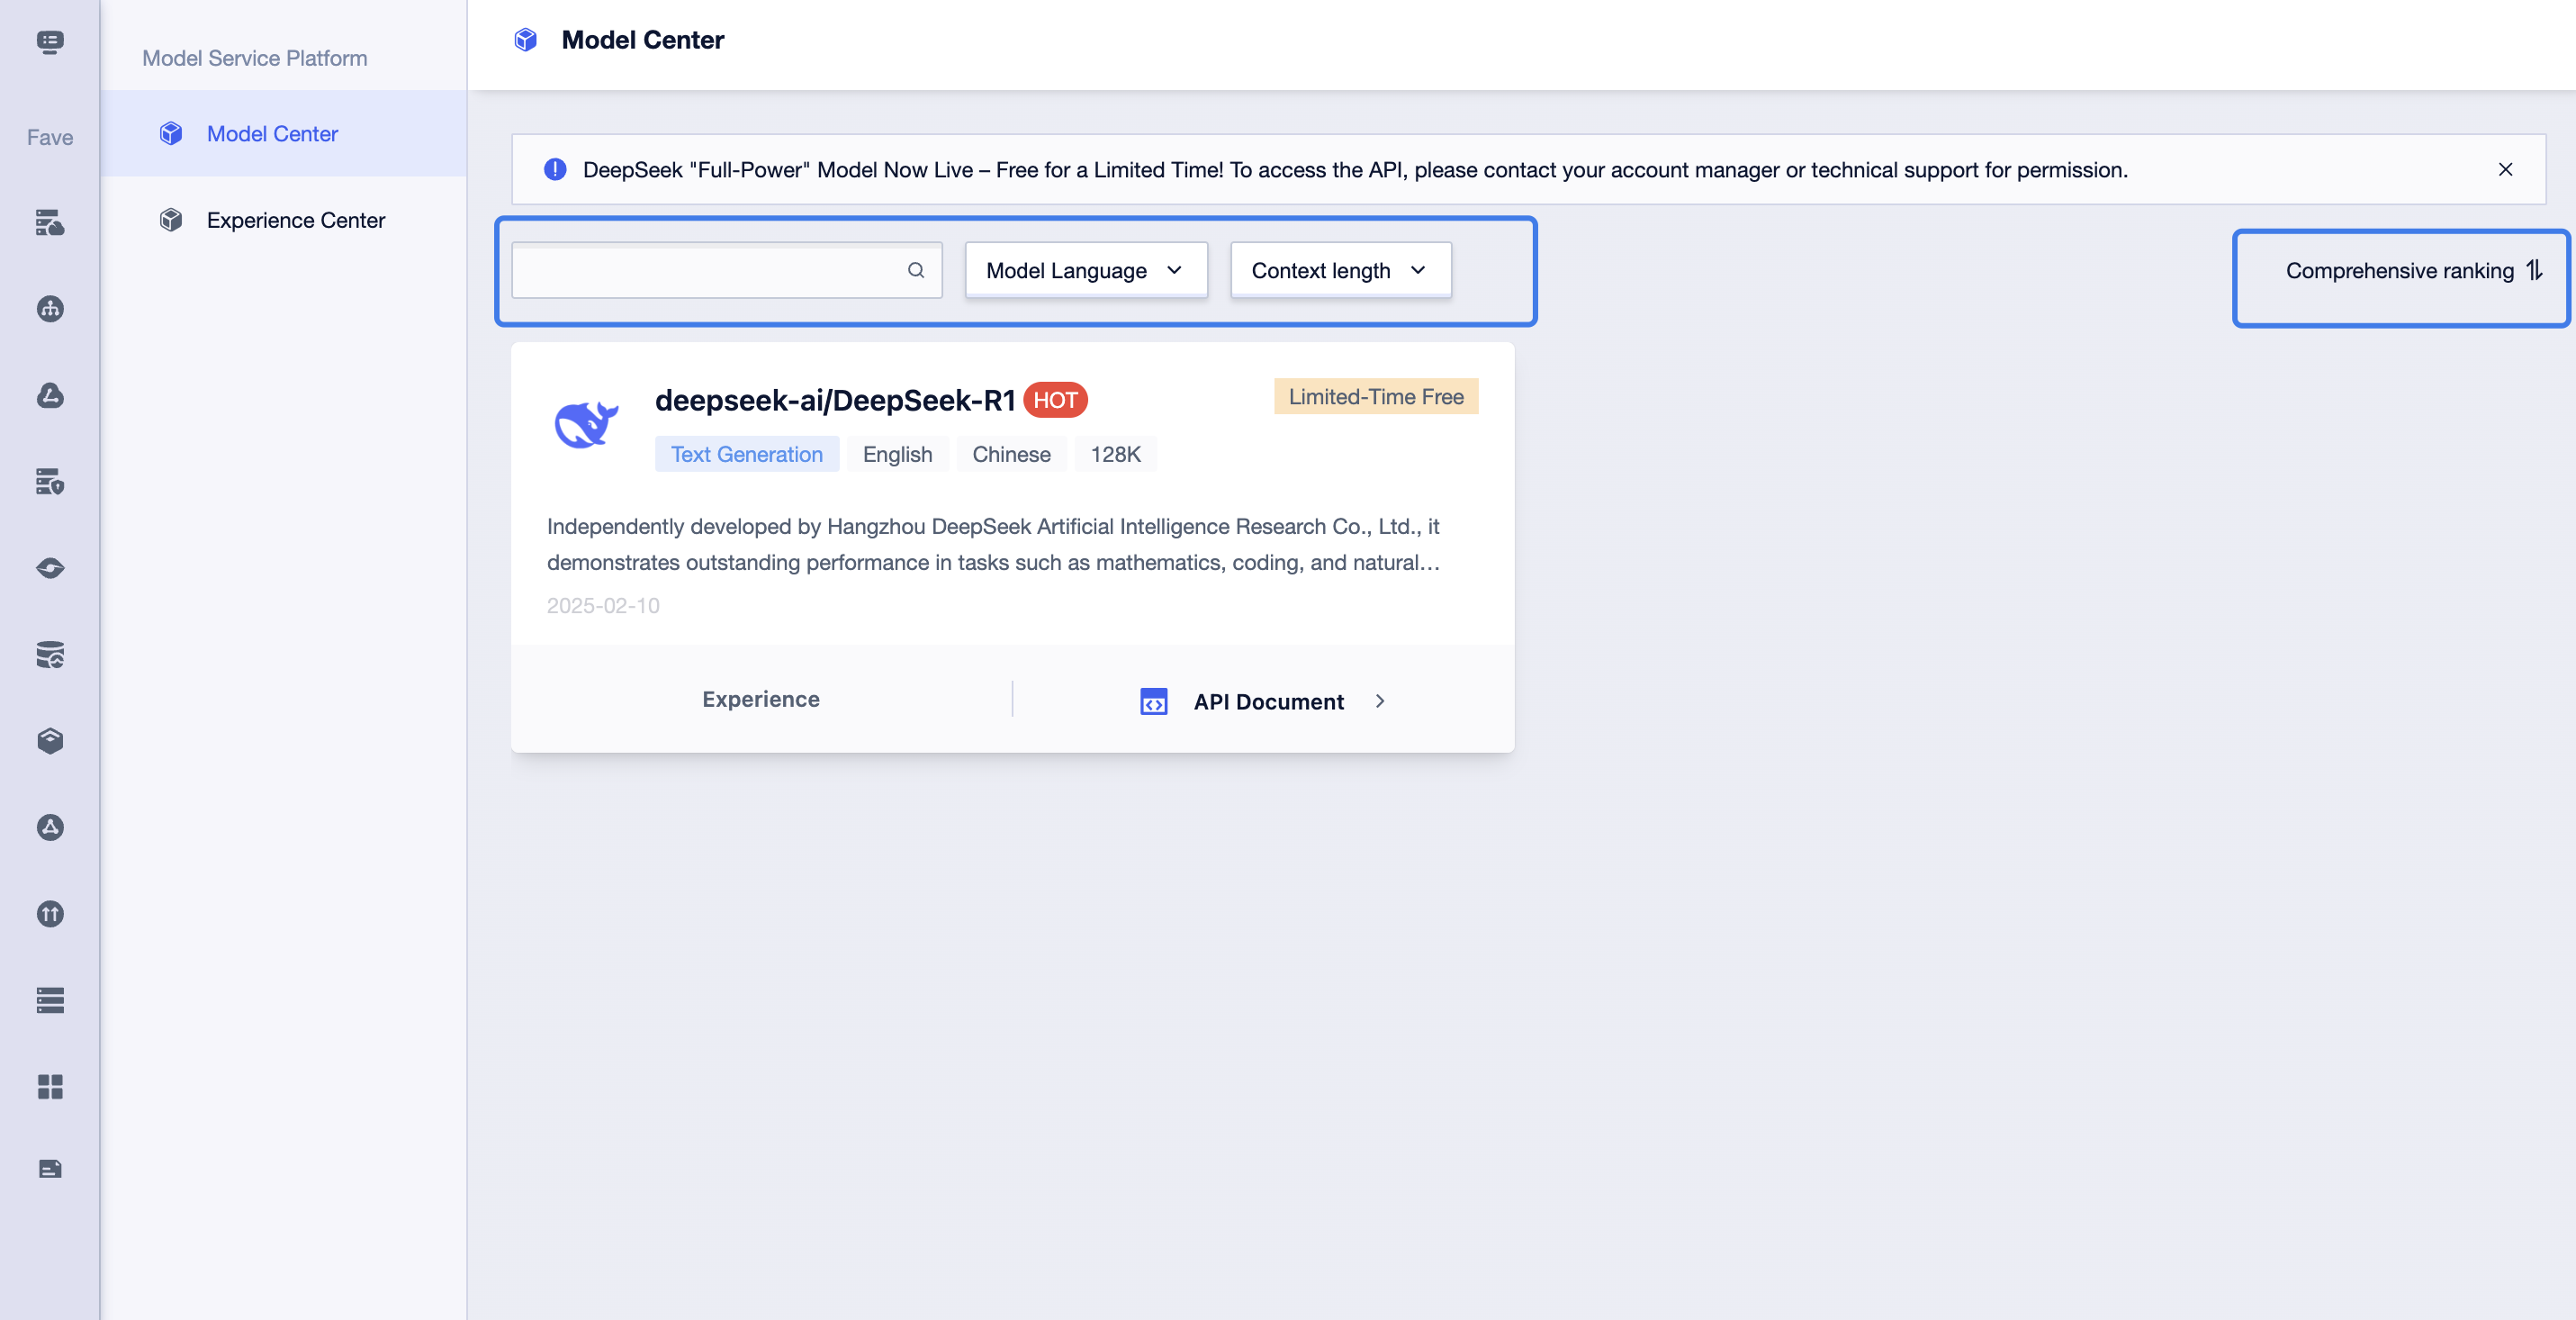This screenshot has width=2576, height=1320.
Task: Open the cloud server icon in sidebar
Action: [50, 222]
